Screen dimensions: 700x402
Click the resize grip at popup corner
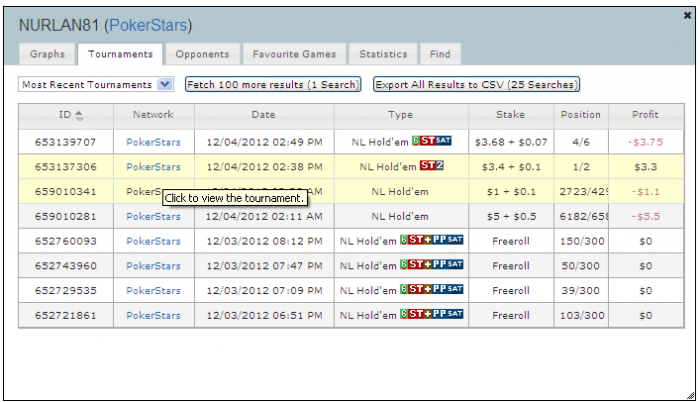point(691,395)
